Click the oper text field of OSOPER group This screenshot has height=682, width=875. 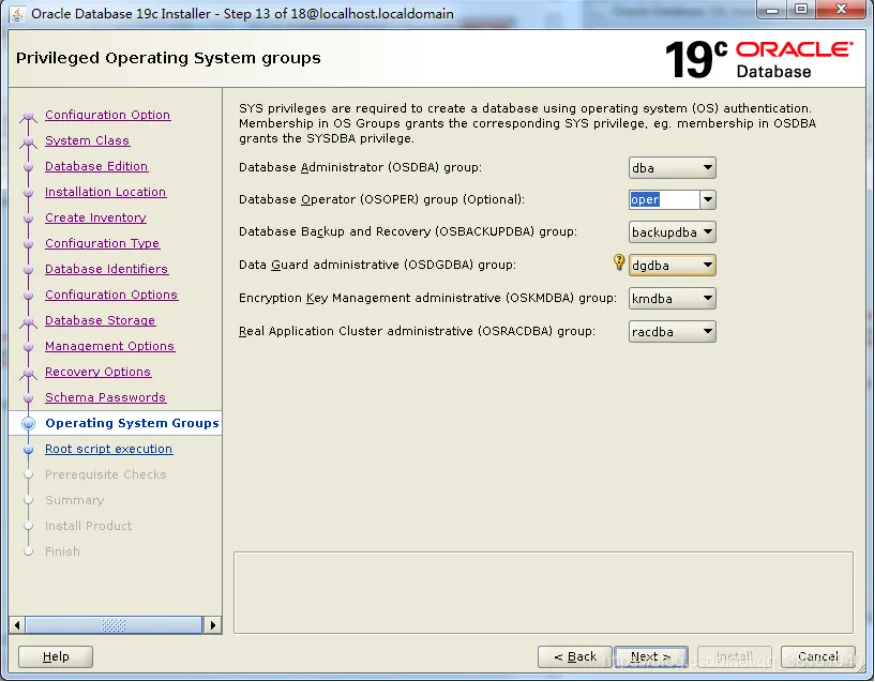(664, 199)
